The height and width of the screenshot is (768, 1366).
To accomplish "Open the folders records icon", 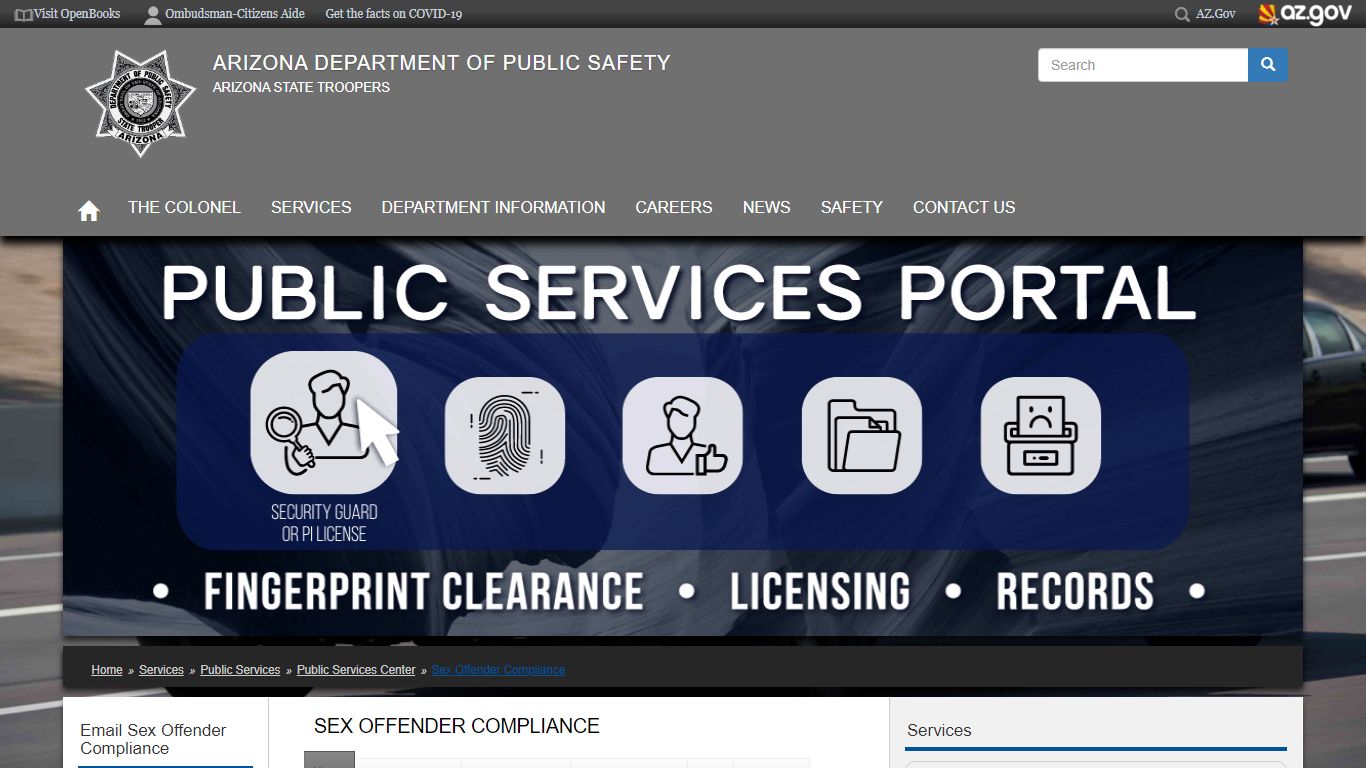I will tap(862, 435).
